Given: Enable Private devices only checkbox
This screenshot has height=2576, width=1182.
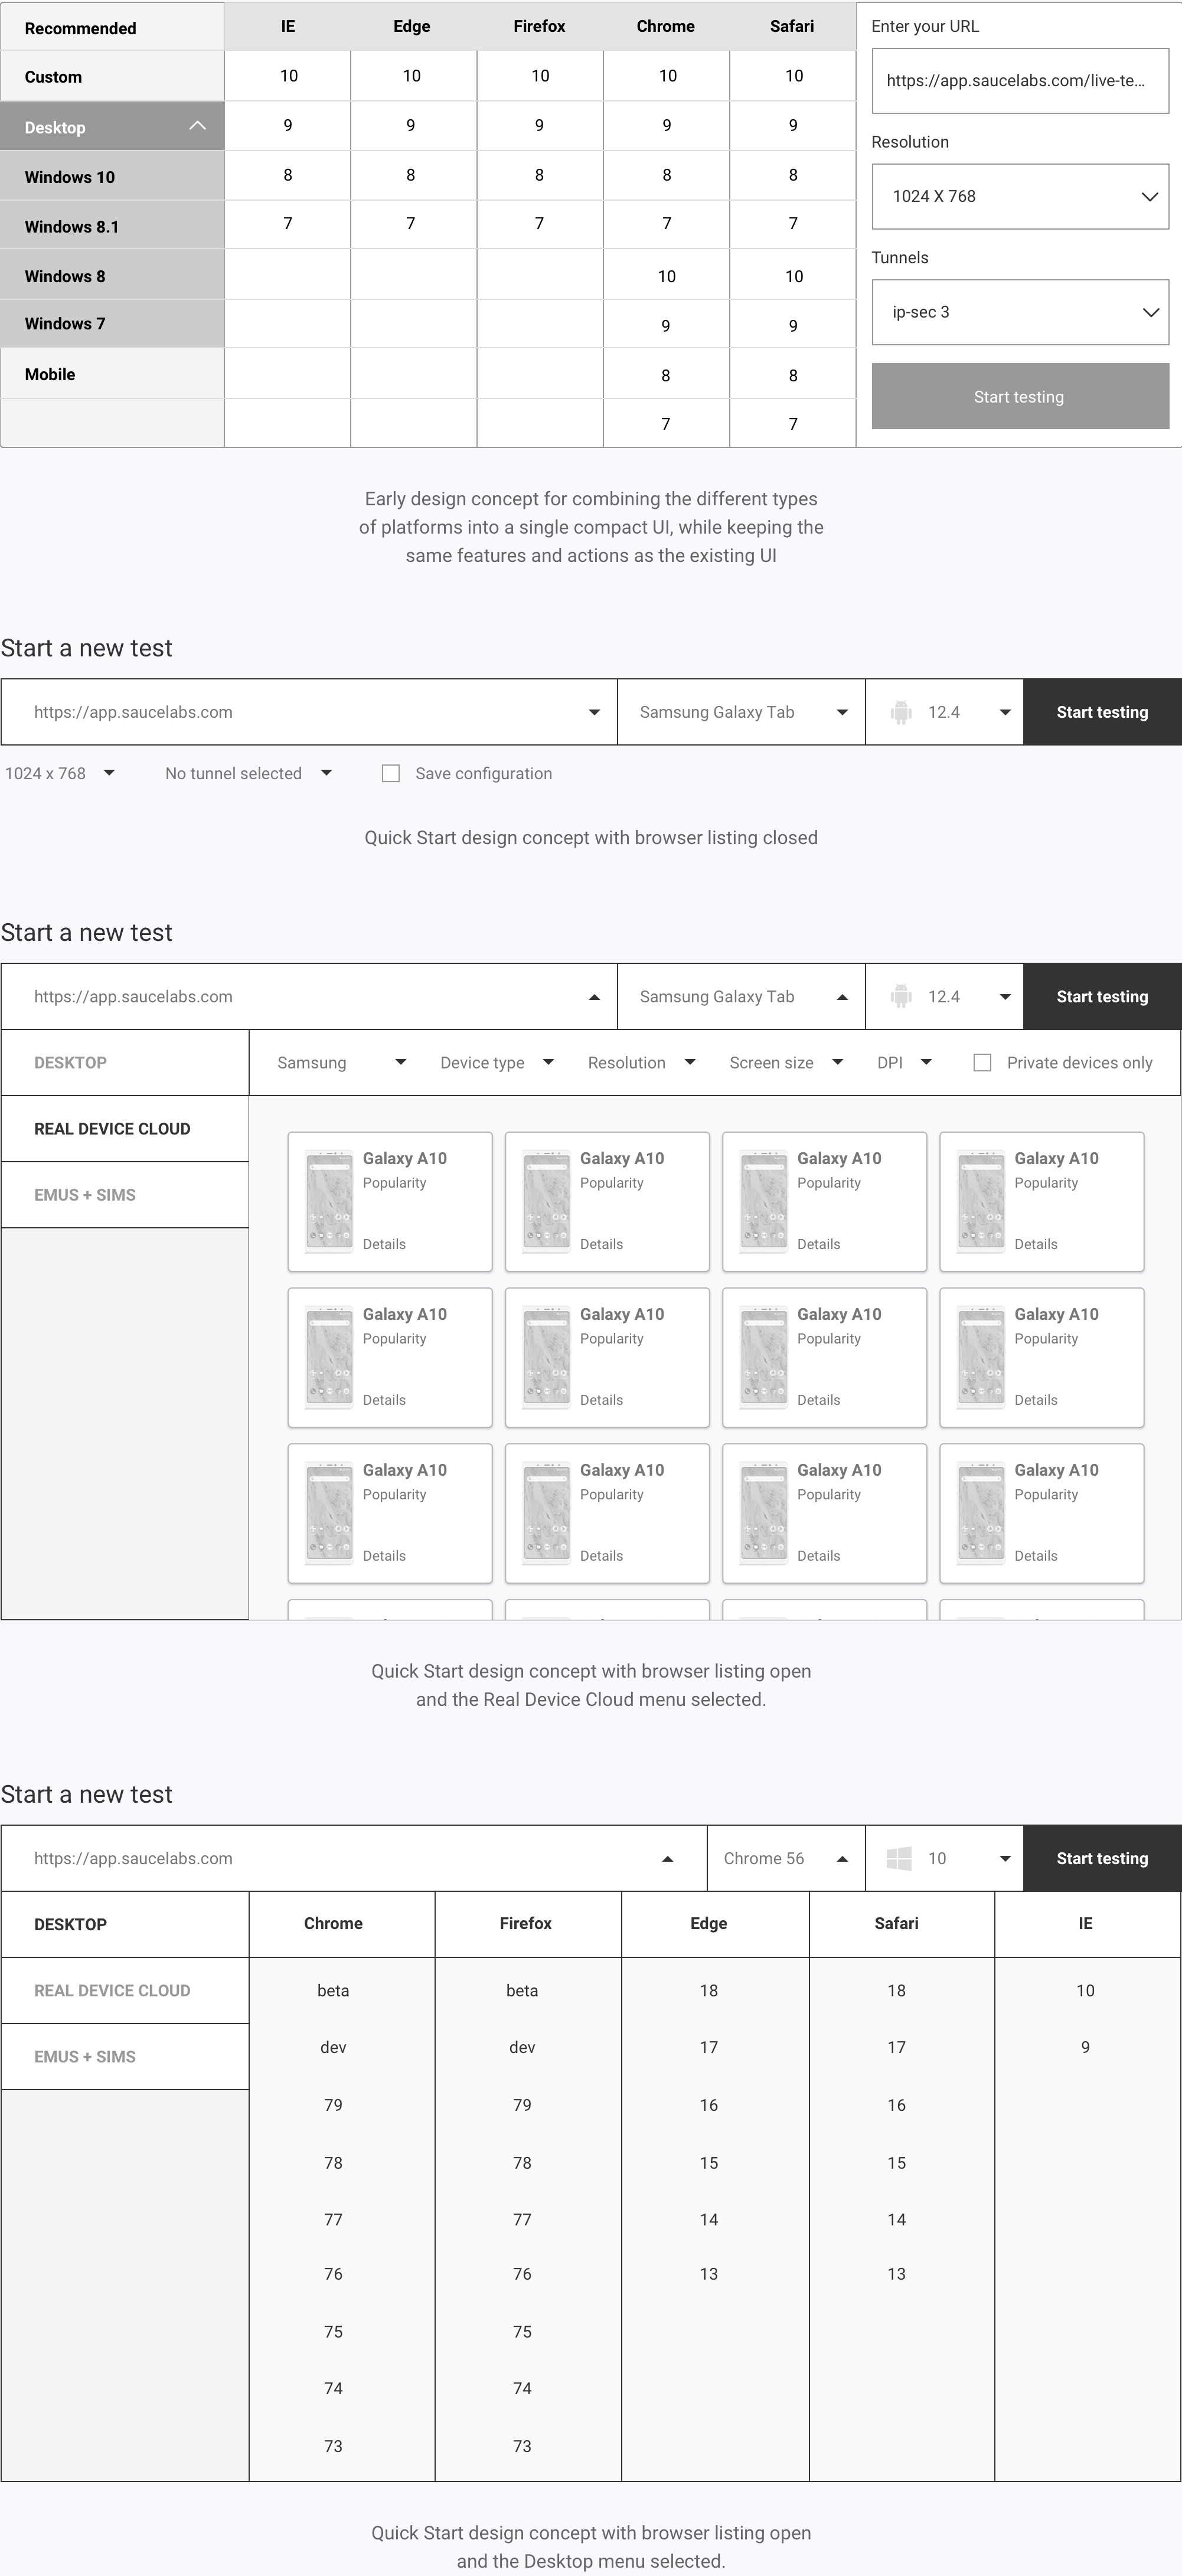Looking at the screenshot, I should (x=982, y=1062).
